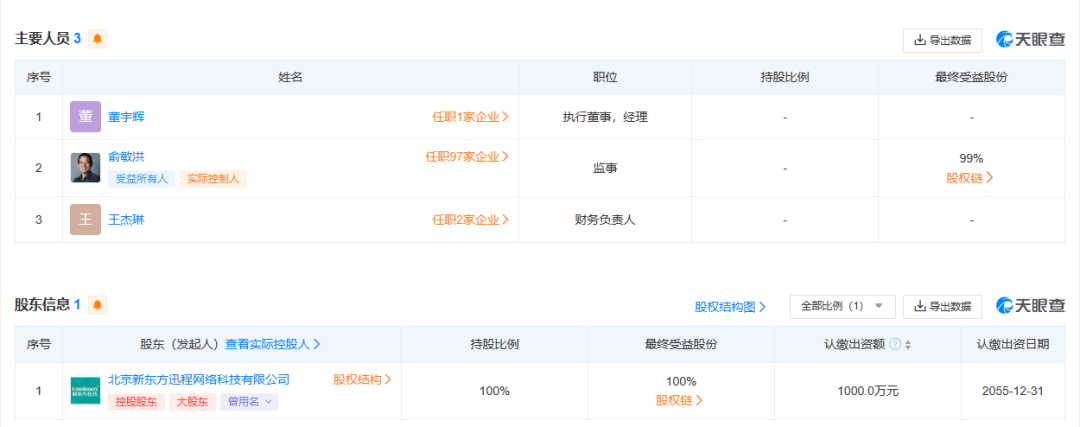Screen dimensions: 1080x427
Task: Export data in the 主要人员 section
Action: point(942,40)
